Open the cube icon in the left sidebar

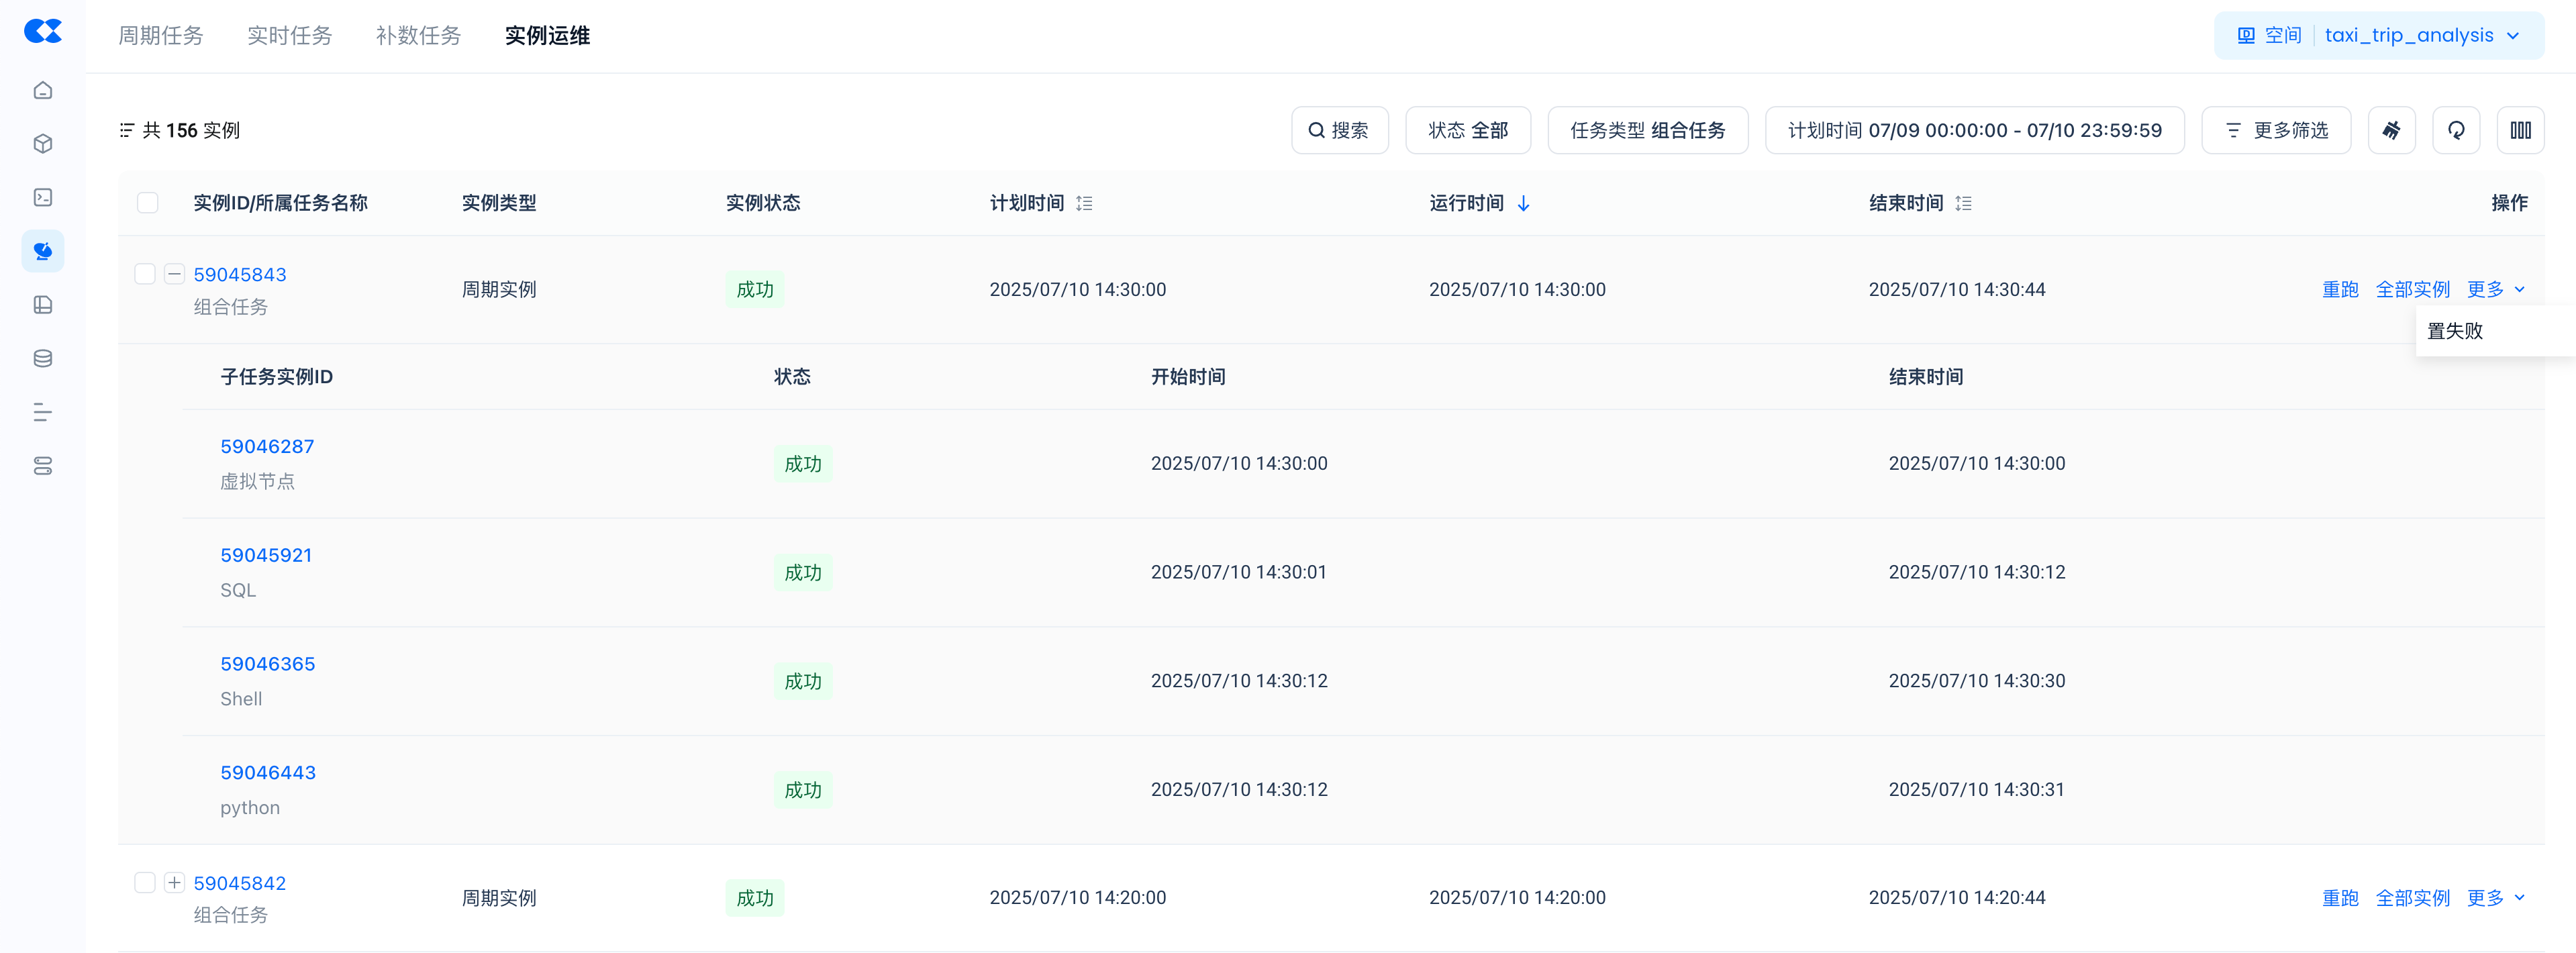43,144
